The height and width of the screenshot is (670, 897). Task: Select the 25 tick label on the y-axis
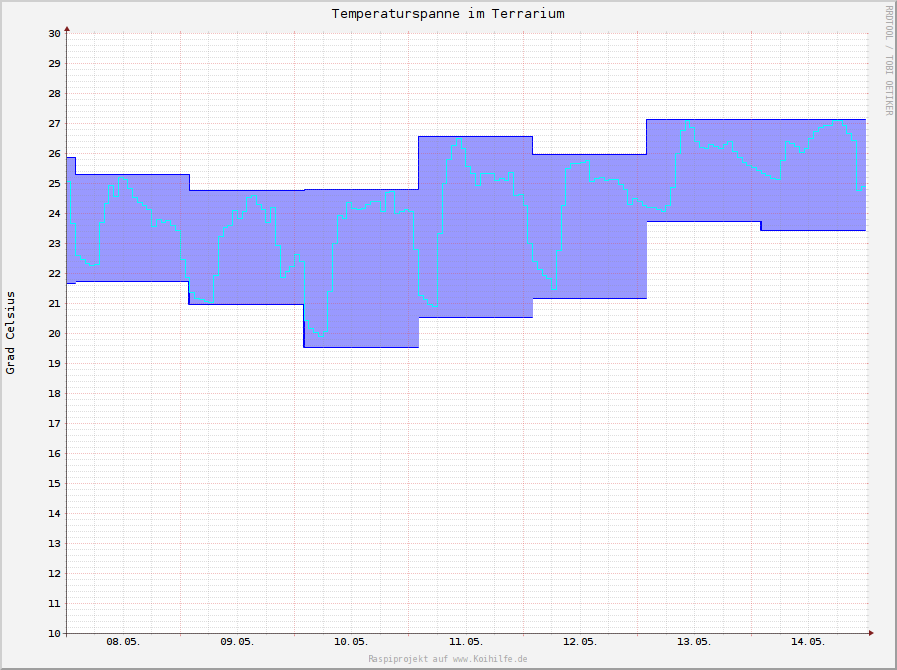click(x=54, y=184)
